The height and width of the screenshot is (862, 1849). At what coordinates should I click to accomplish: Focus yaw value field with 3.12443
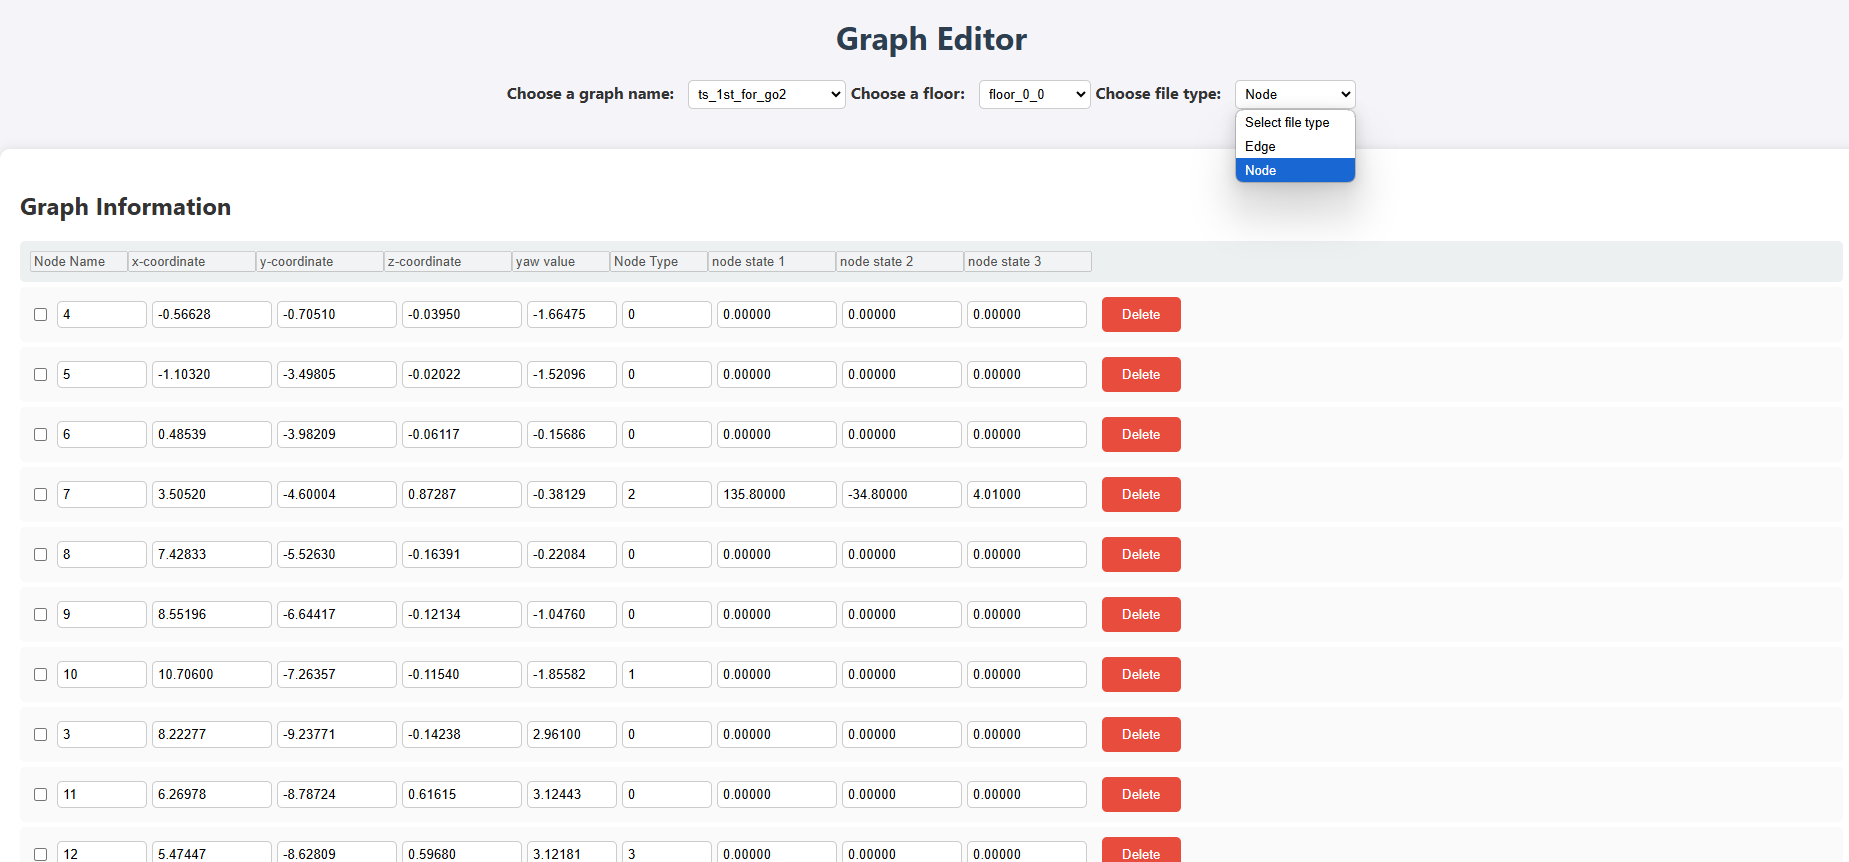[572, 794]
